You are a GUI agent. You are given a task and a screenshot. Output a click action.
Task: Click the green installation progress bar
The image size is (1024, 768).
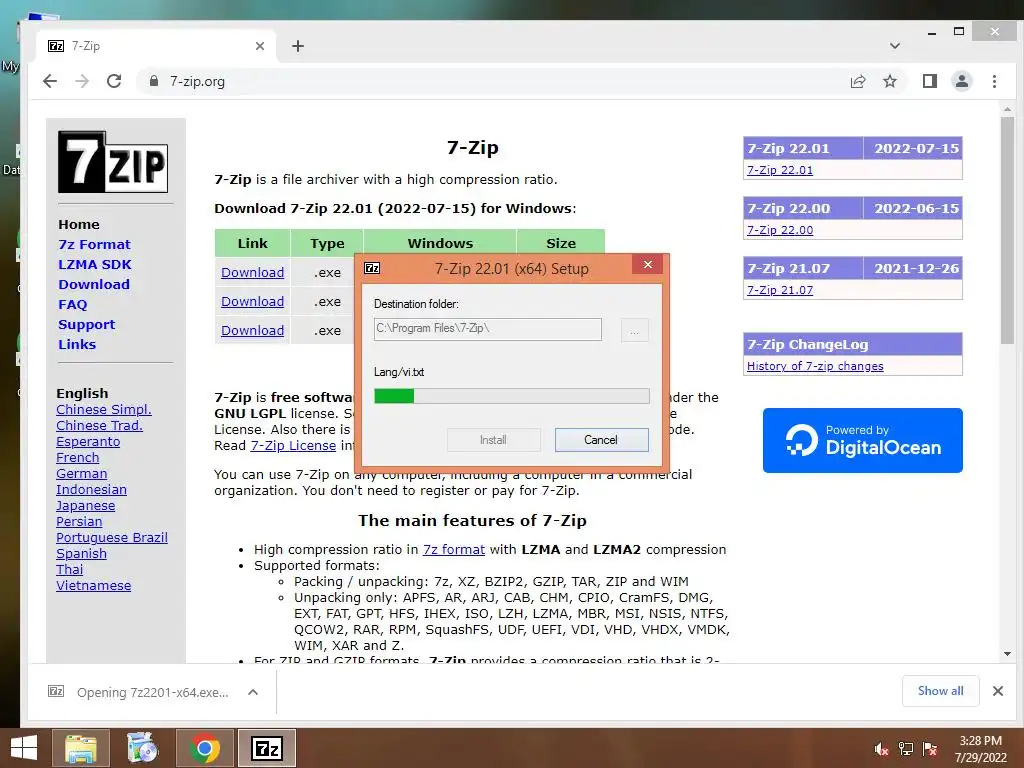click(512, 396)
